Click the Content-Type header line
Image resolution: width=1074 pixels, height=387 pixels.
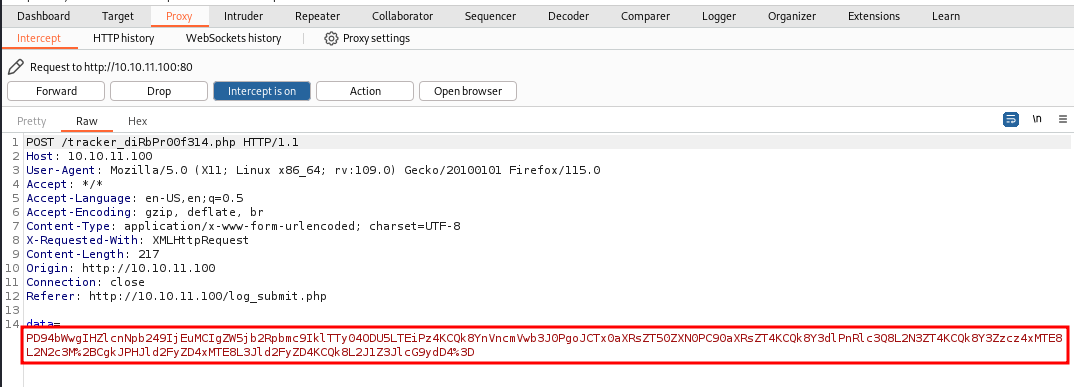point(243,226)
